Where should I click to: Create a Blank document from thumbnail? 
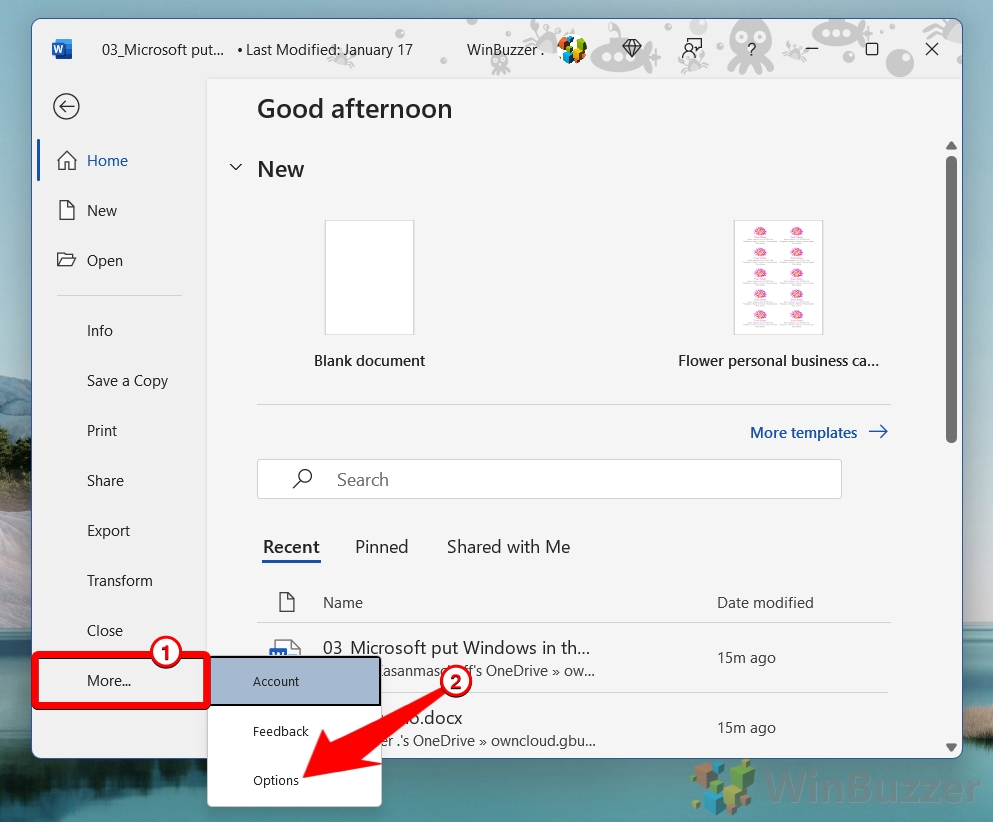[369, 277]
